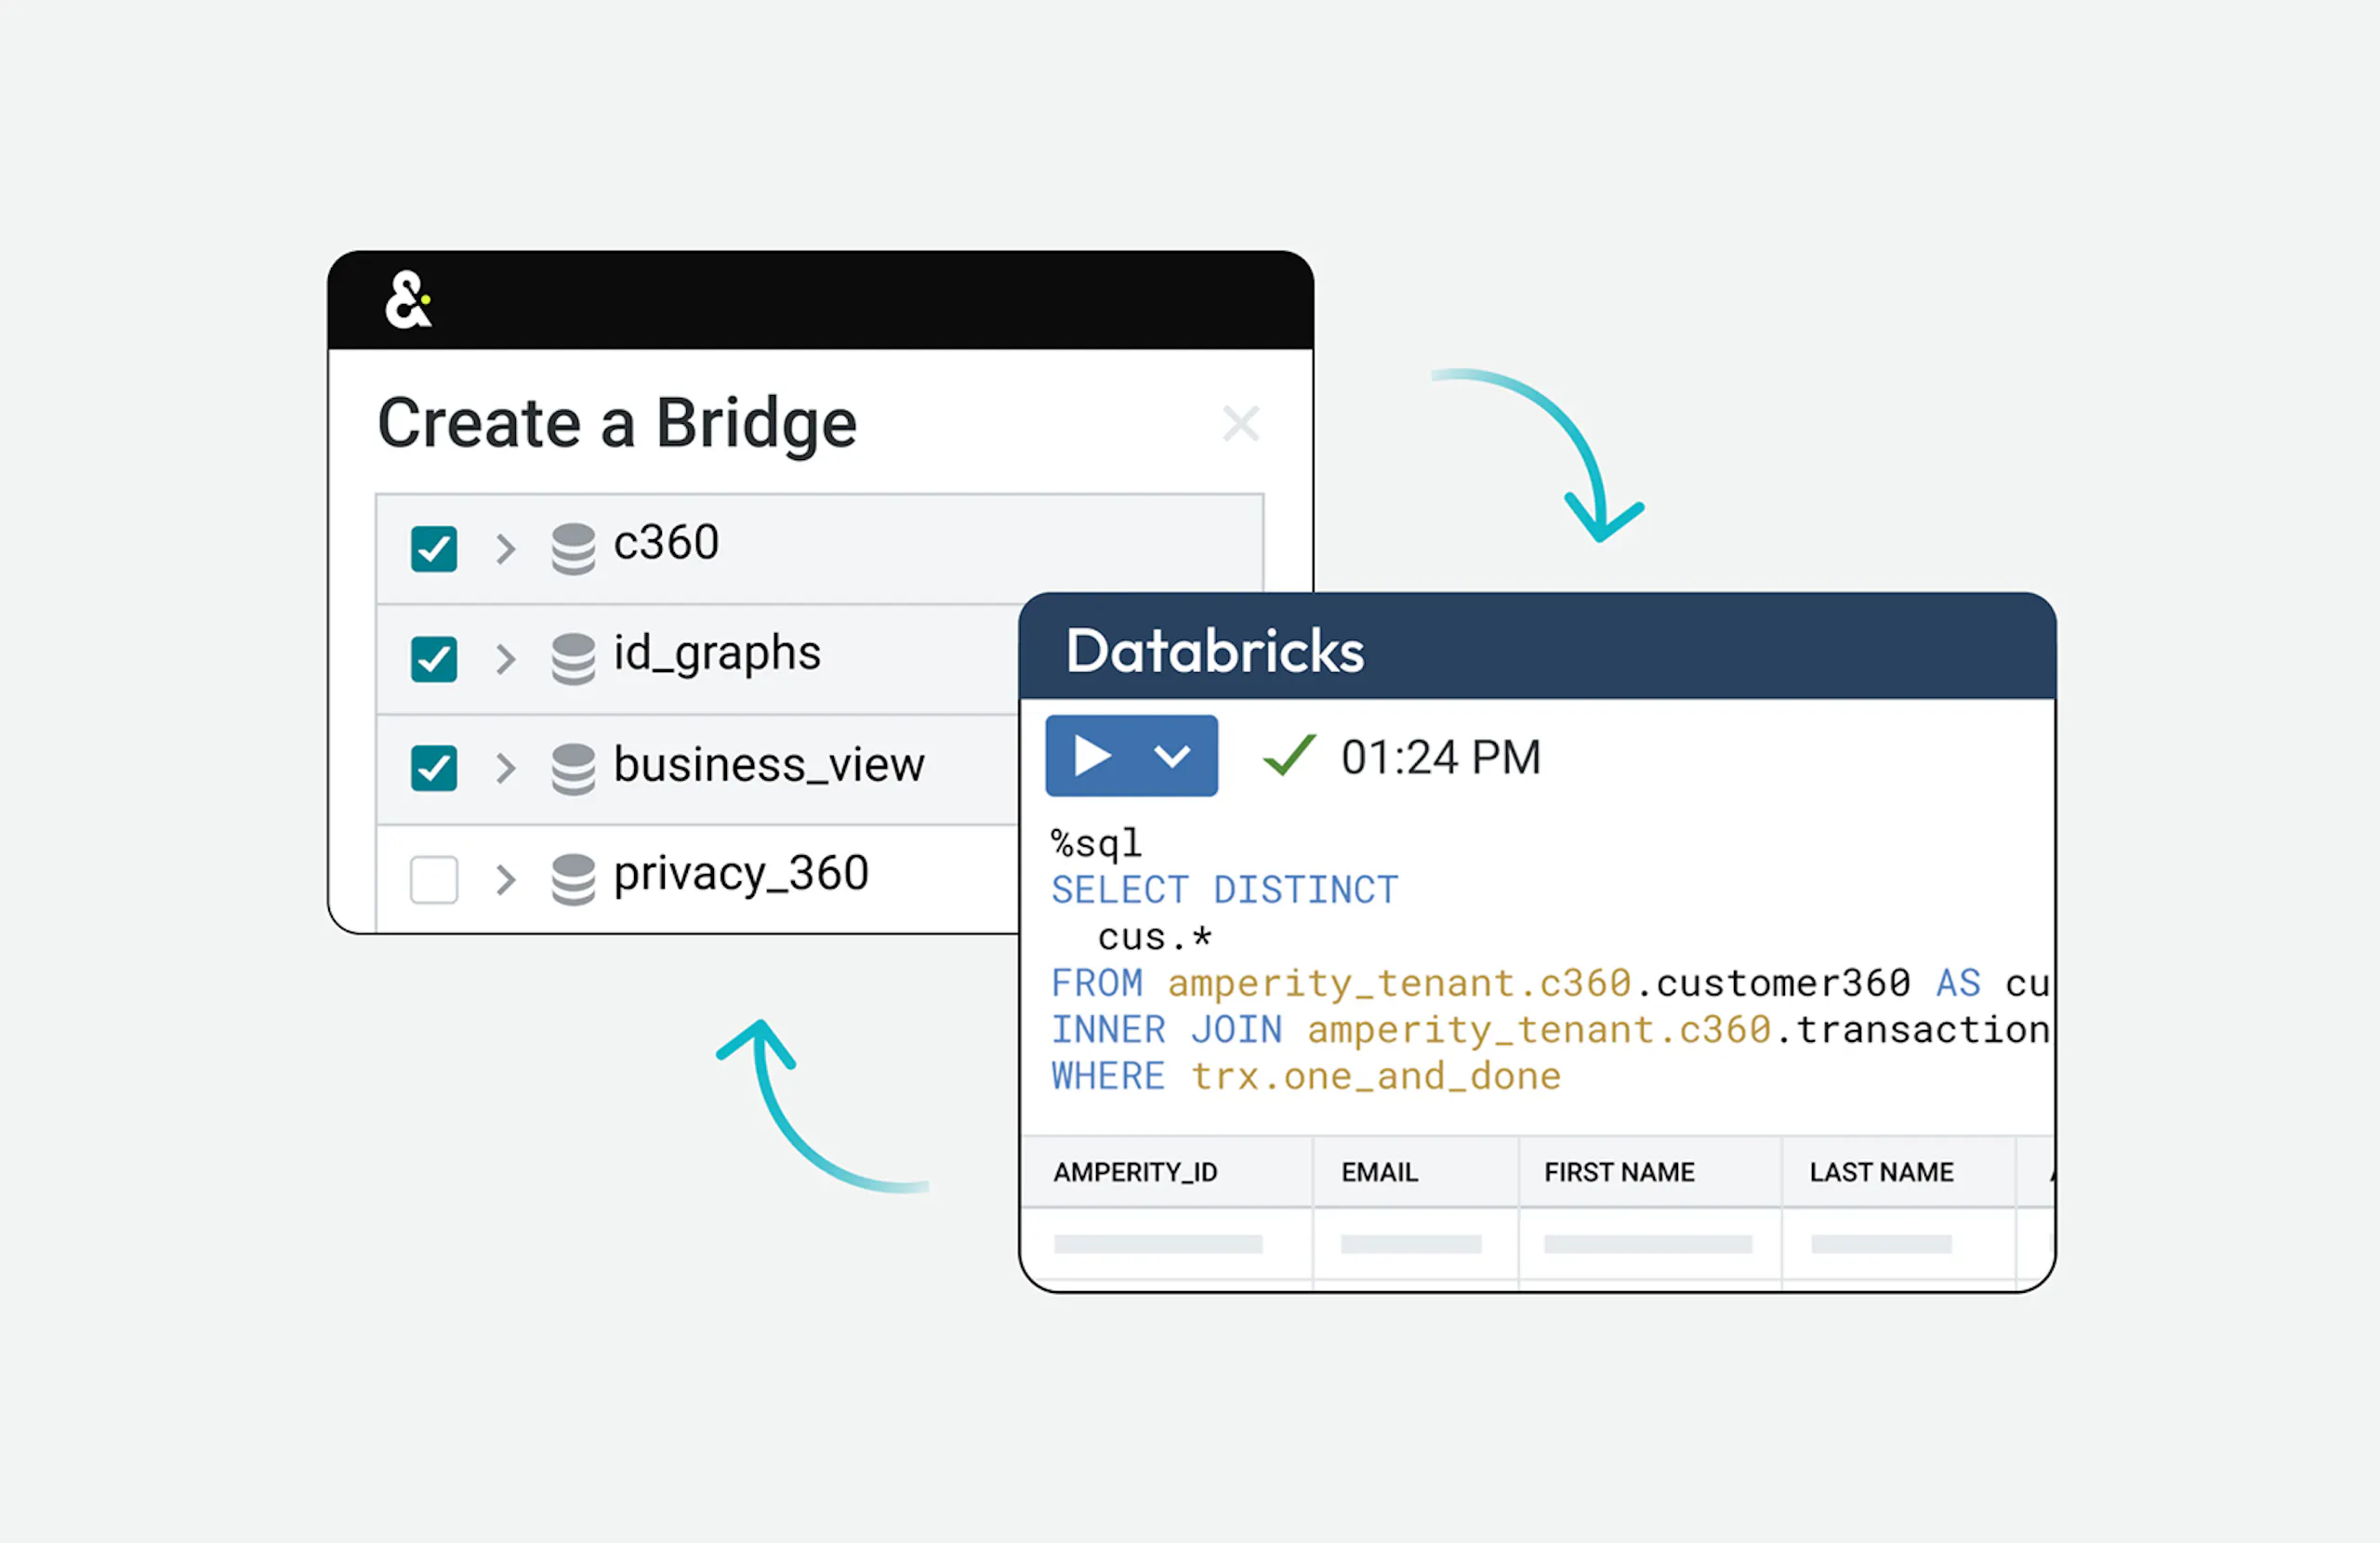The width and height of the screenshot is (2380, 1543).
Task: Expand the c360 database chevron
Action: tap(506, 548)
